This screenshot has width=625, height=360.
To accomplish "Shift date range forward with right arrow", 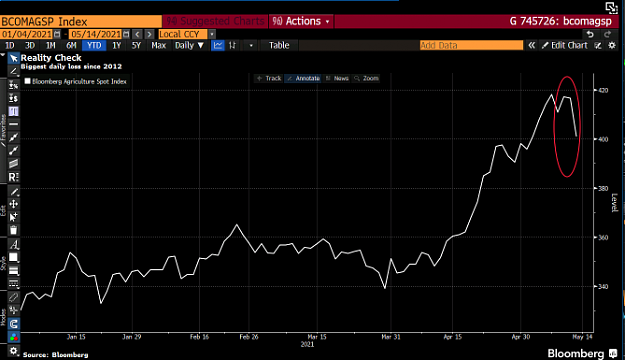I will click(x=149, y=34).
